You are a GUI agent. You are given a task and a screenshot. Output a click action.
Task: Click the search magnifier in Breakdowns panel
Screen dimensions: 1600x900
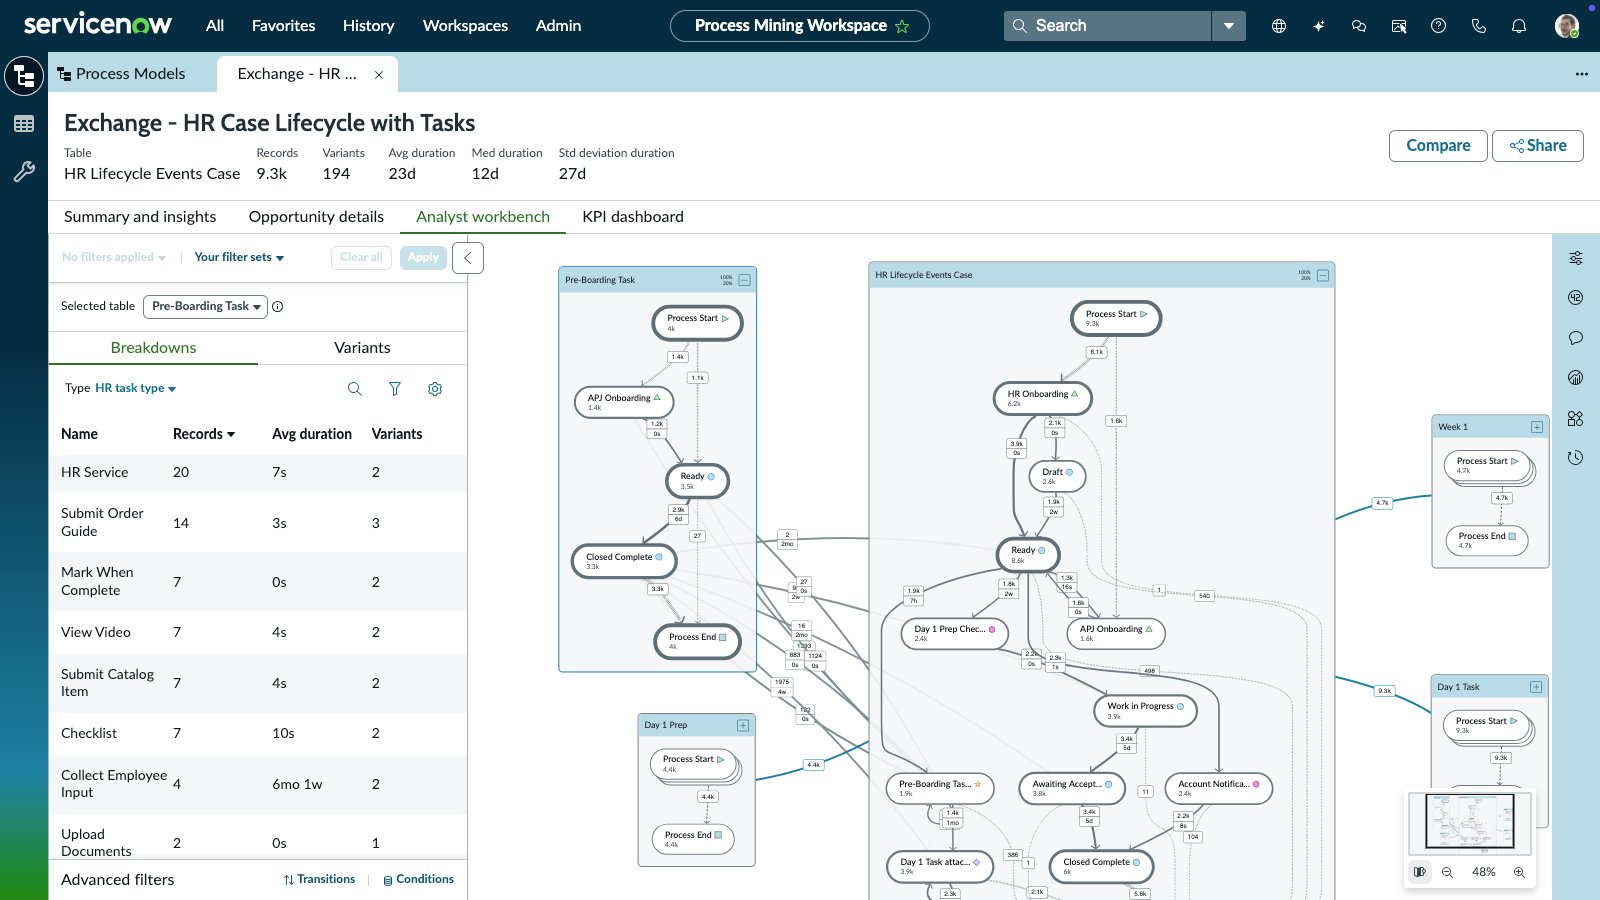355,389
